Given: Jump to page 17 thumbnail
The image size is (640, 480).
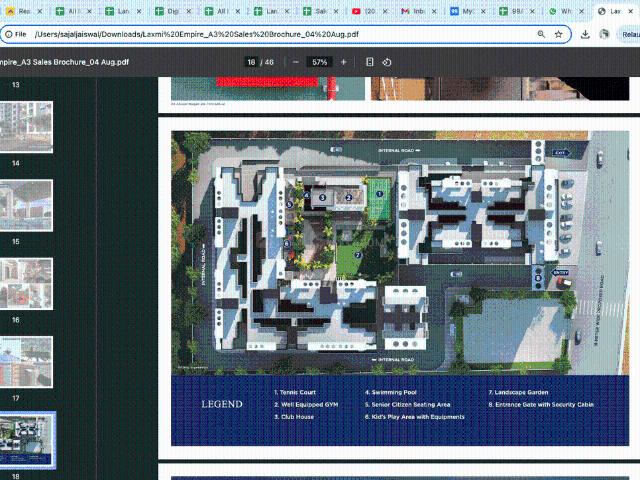Looking at the screenshot, I should point(26,360).
